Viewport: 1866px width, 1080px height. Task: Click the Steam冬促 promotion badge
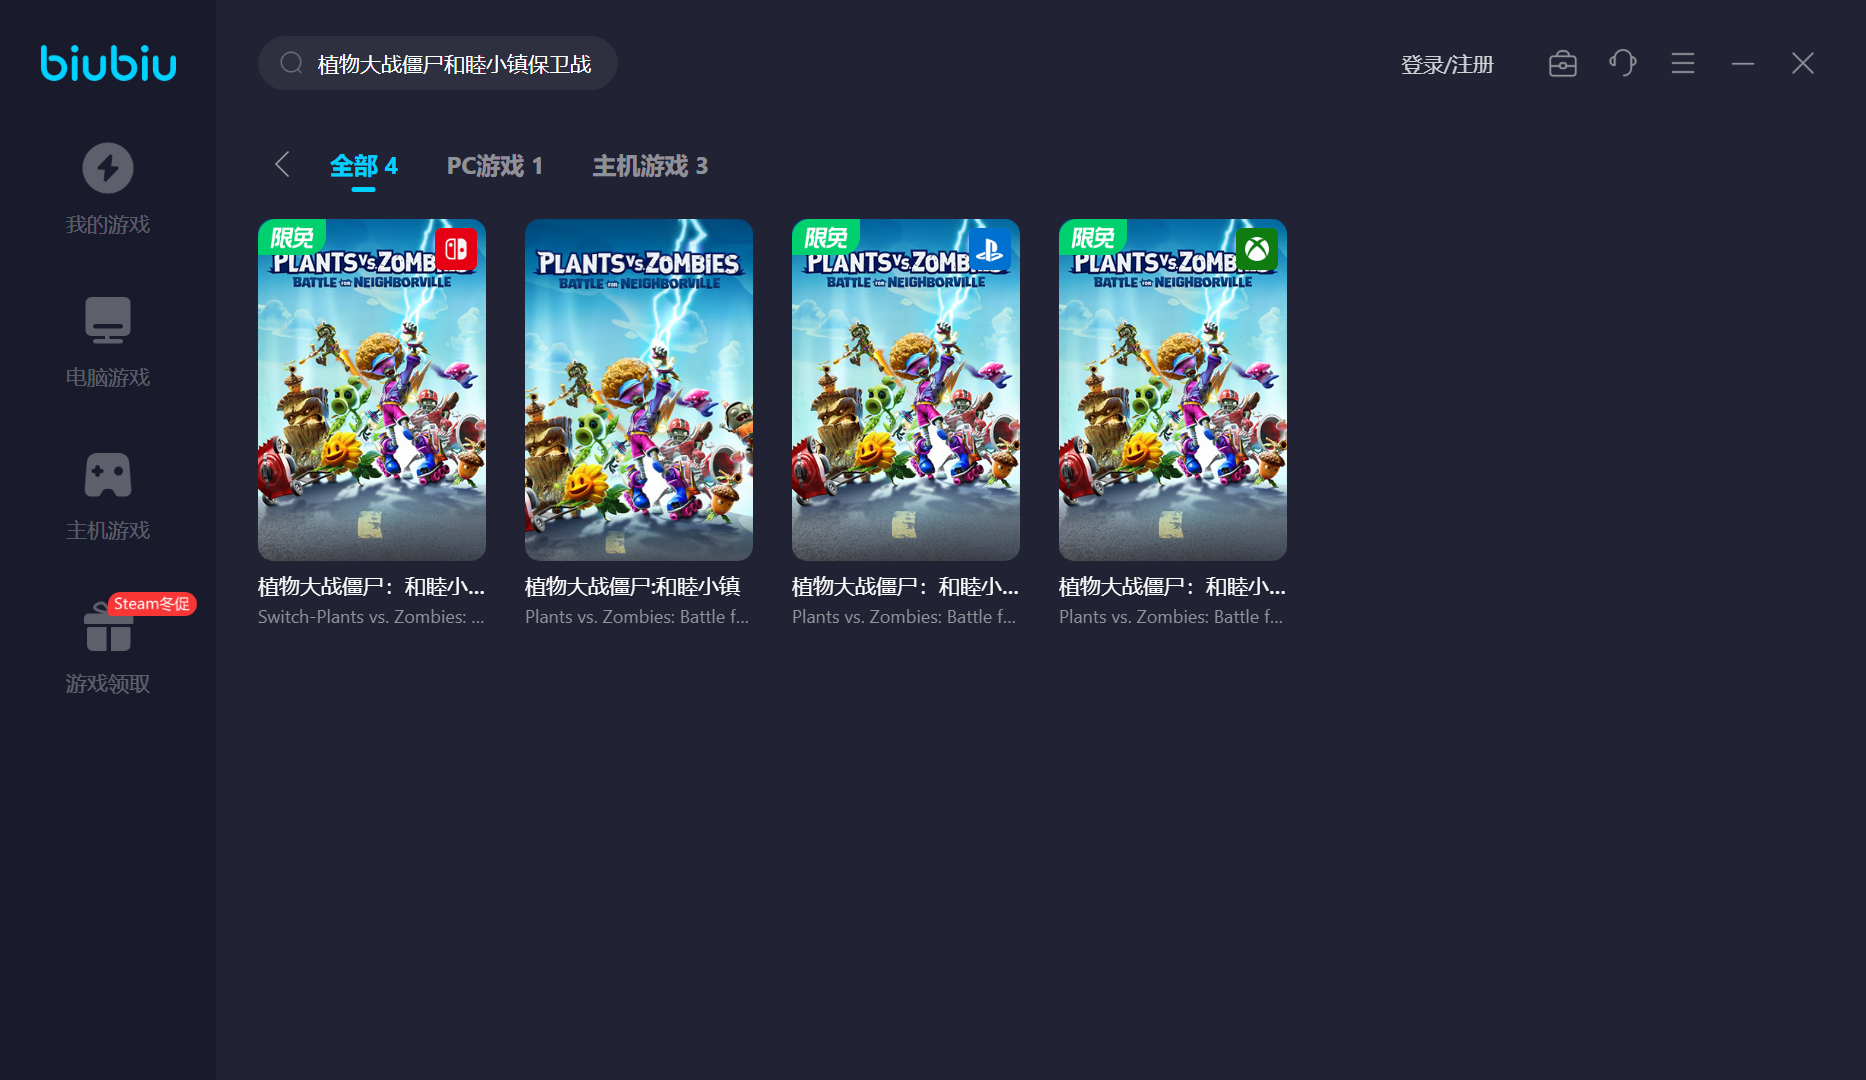pos(152,604)
